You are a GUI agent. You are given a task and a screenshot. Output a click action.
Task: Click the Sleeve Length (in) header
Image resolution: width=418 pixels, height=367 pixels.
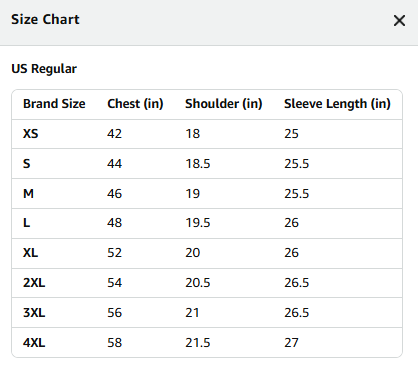(337, 104)
